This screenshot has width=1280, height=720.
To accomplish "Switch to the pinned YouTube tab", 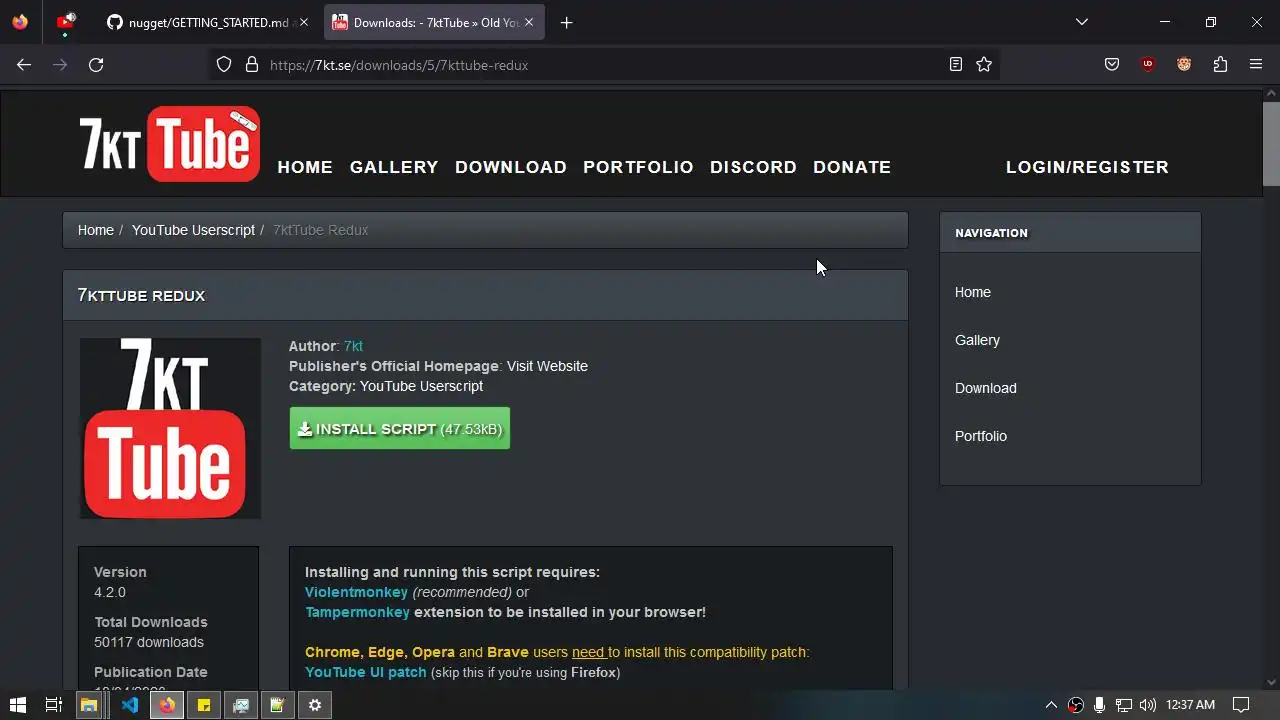I will point(66,22).
